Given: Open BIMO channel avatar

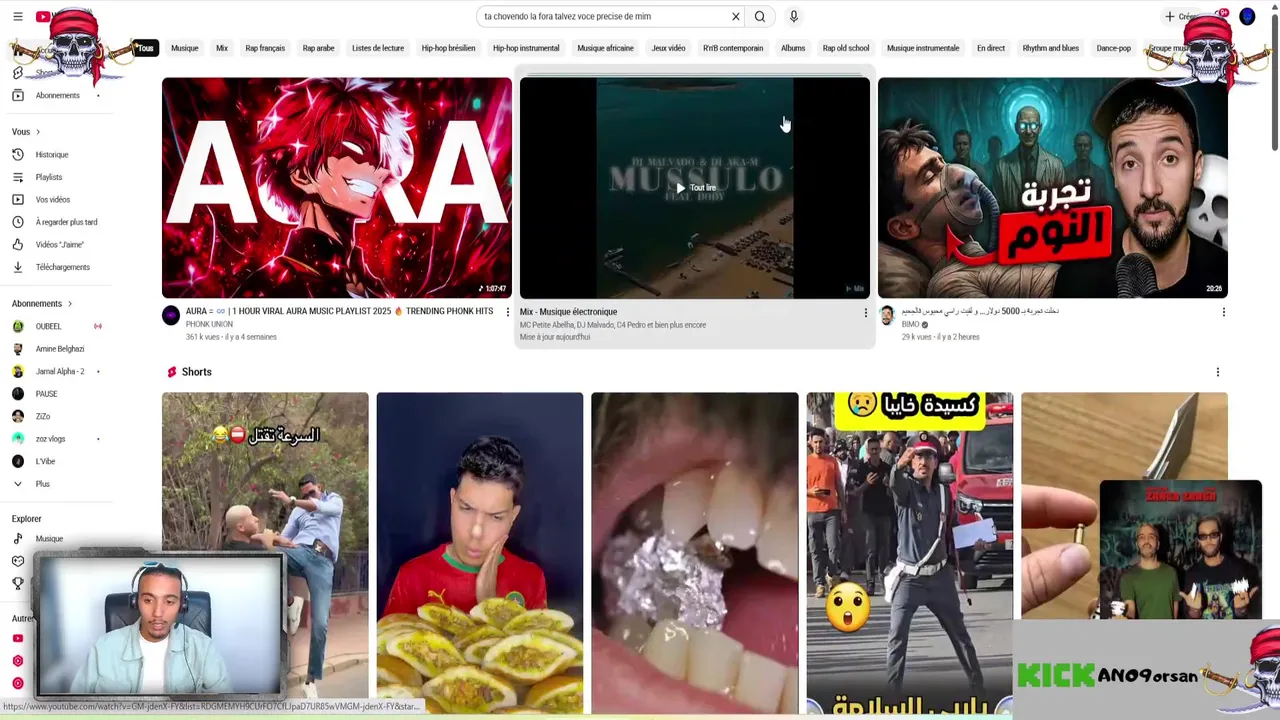Looking at the screenshot, I should (886, 316).
